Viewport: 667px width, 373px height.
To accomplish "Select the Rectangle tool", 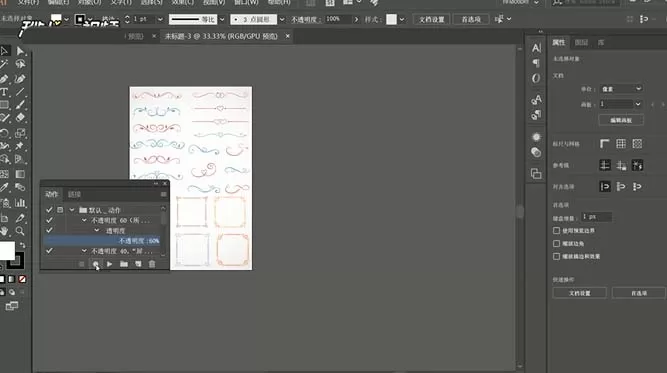I will click(x=4, y=105).
